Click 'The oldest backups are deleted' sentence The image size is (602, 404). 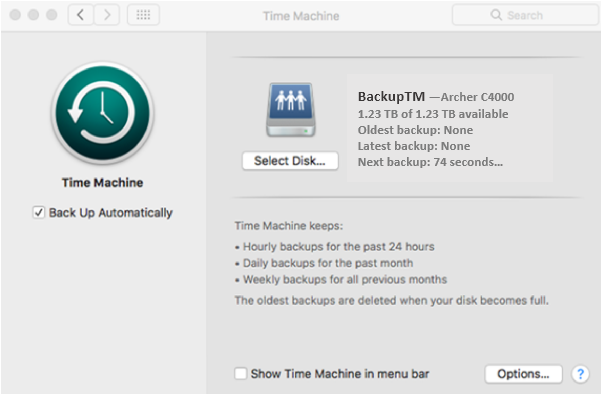[392, 300]
